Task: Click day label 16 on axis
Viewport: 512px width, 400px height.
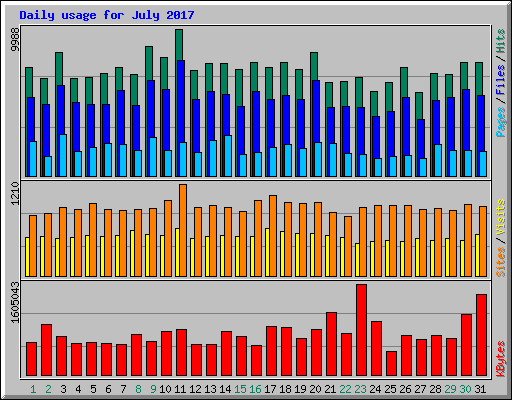Action: point(255,389)
